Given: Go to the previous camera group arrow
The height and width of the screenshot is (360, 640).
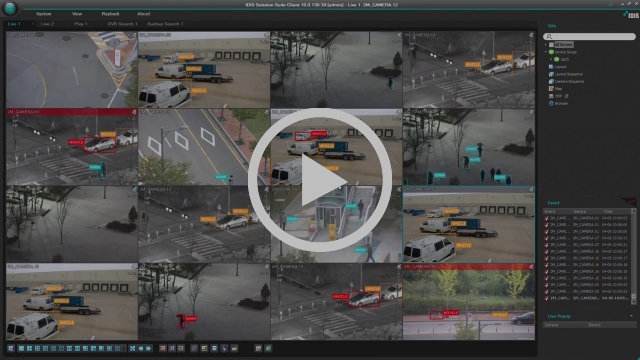Looking at the screenshot, I should point(141,349).
